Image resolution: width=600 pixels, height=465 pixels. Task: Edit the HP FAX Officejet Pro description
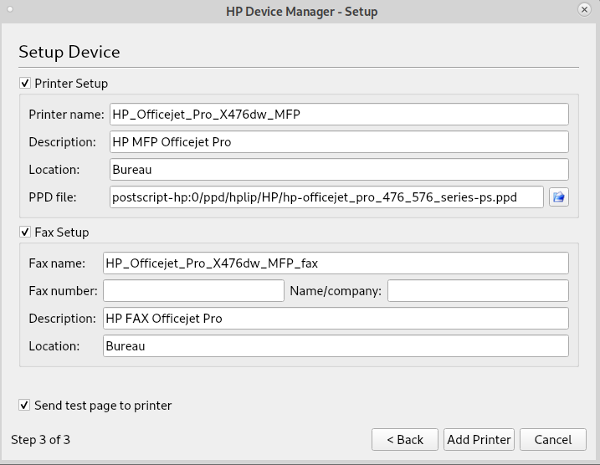[336, 318]
